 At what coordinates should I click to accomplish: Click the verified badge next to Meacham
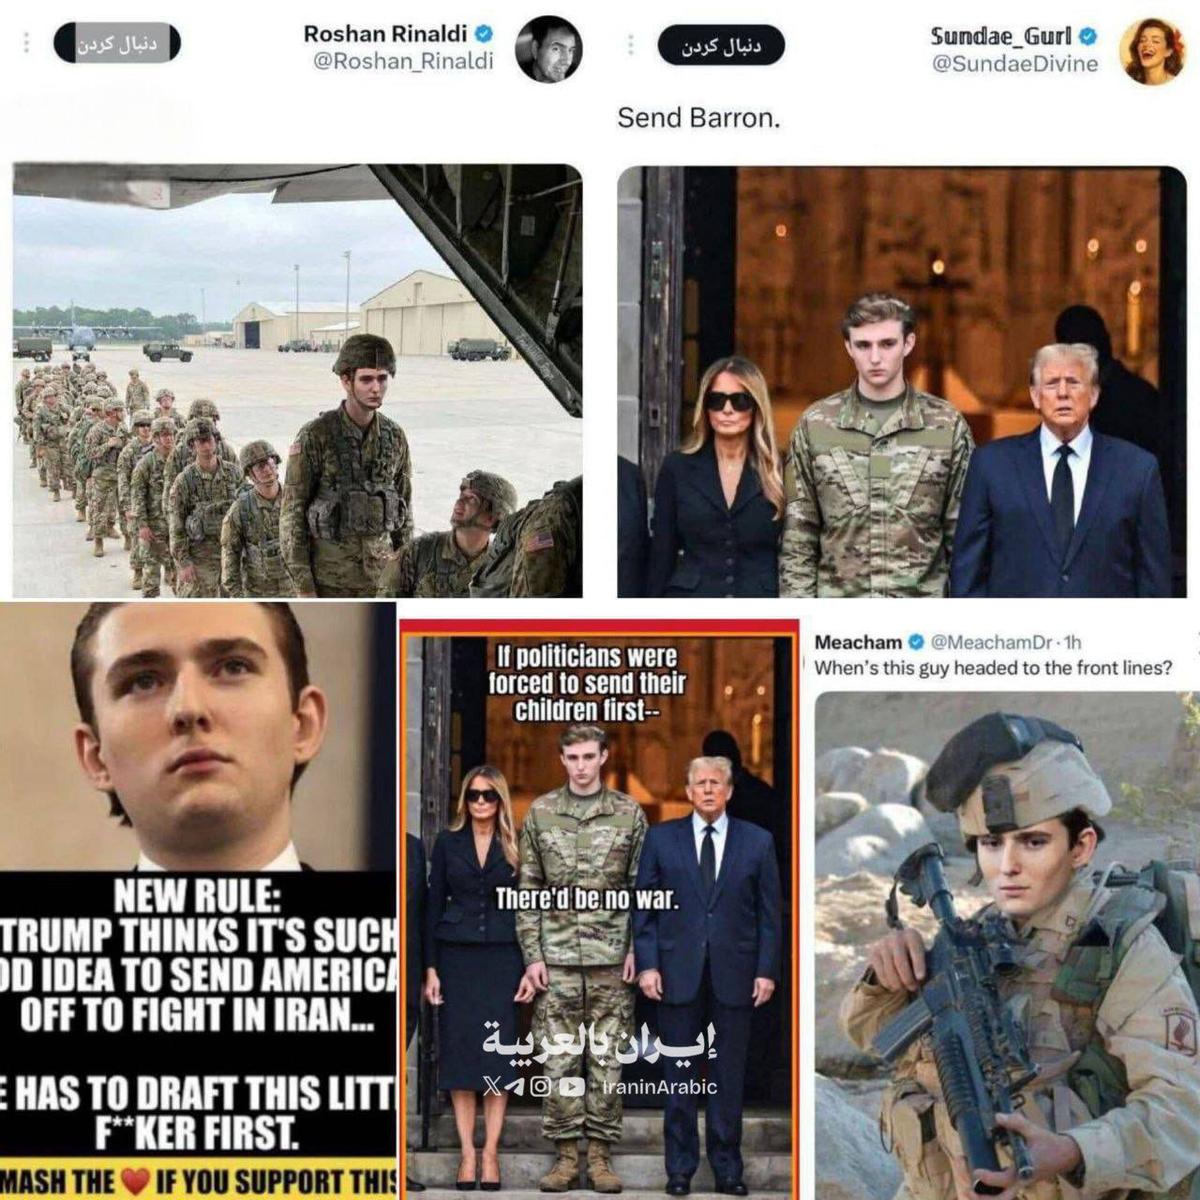(914, 641)
